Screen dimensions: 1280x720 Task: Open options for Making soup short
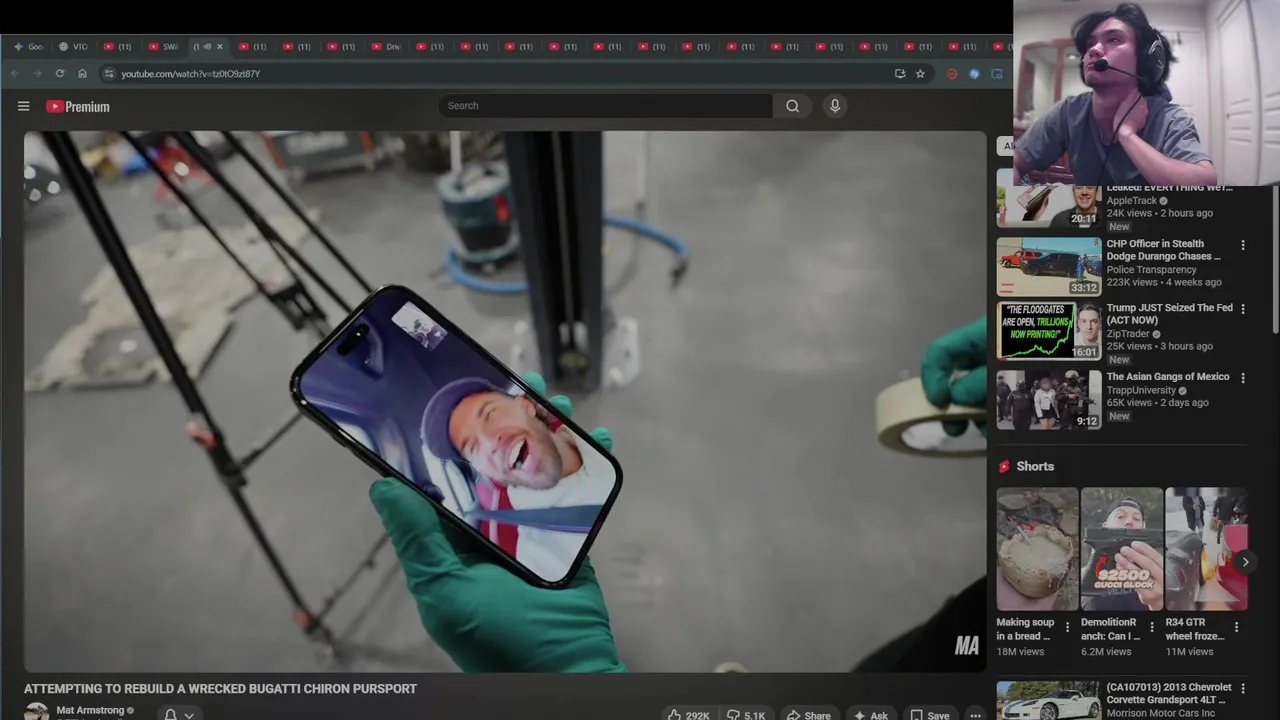point(1067,627)
